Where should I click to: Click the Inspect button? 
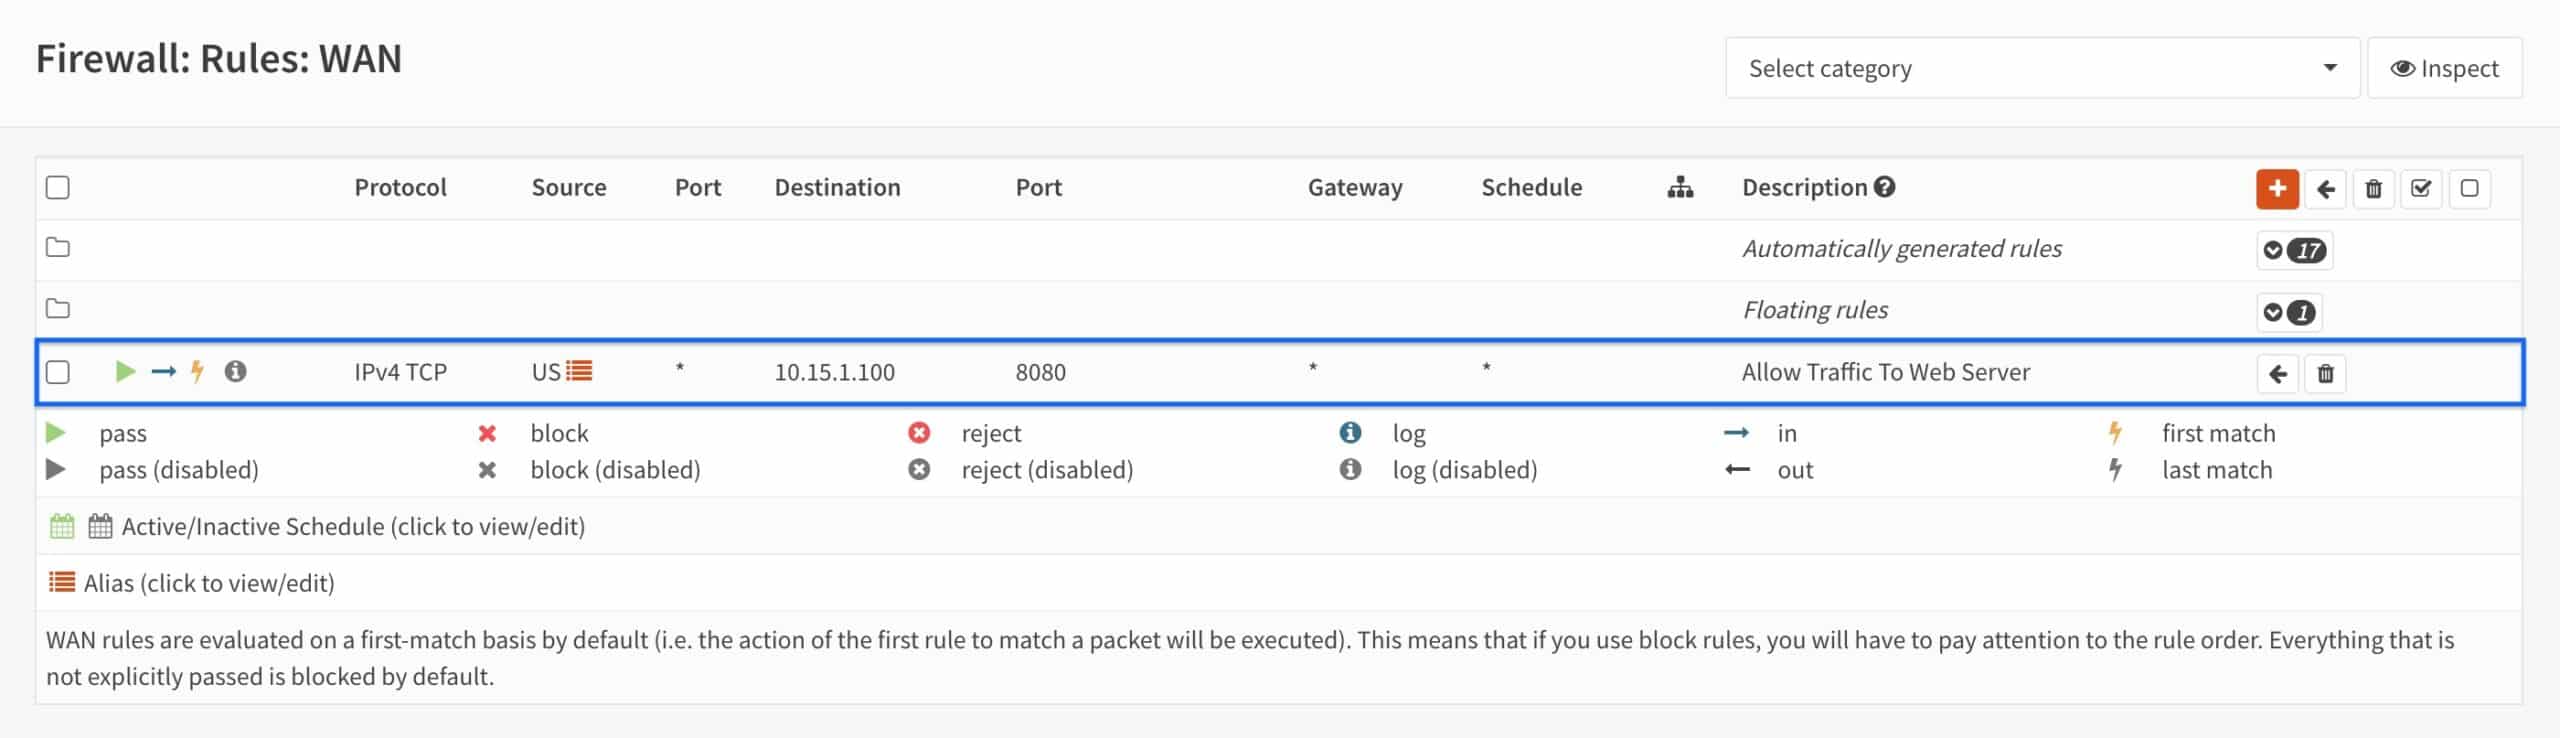(2445, 68)
